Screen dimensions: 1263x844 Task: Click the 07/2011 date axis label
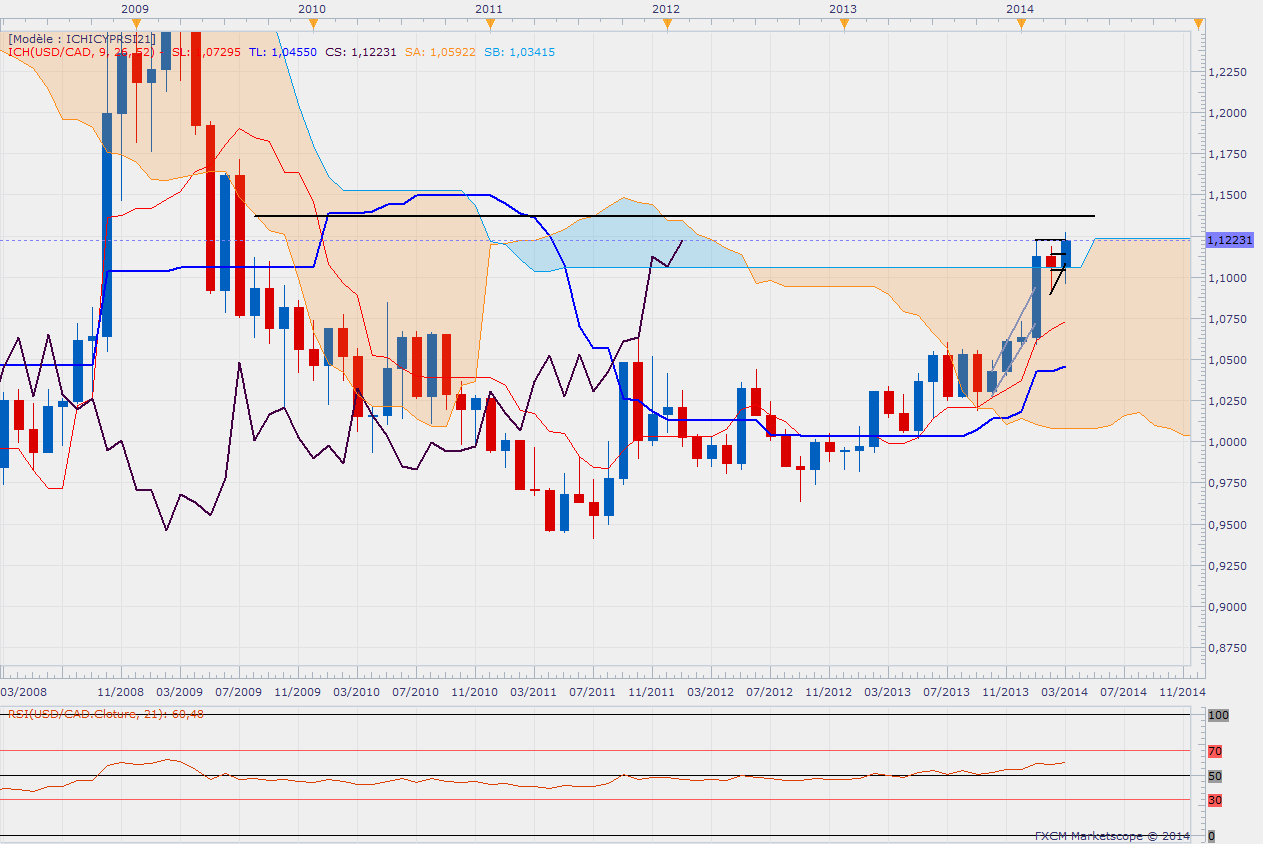[593, 692]
